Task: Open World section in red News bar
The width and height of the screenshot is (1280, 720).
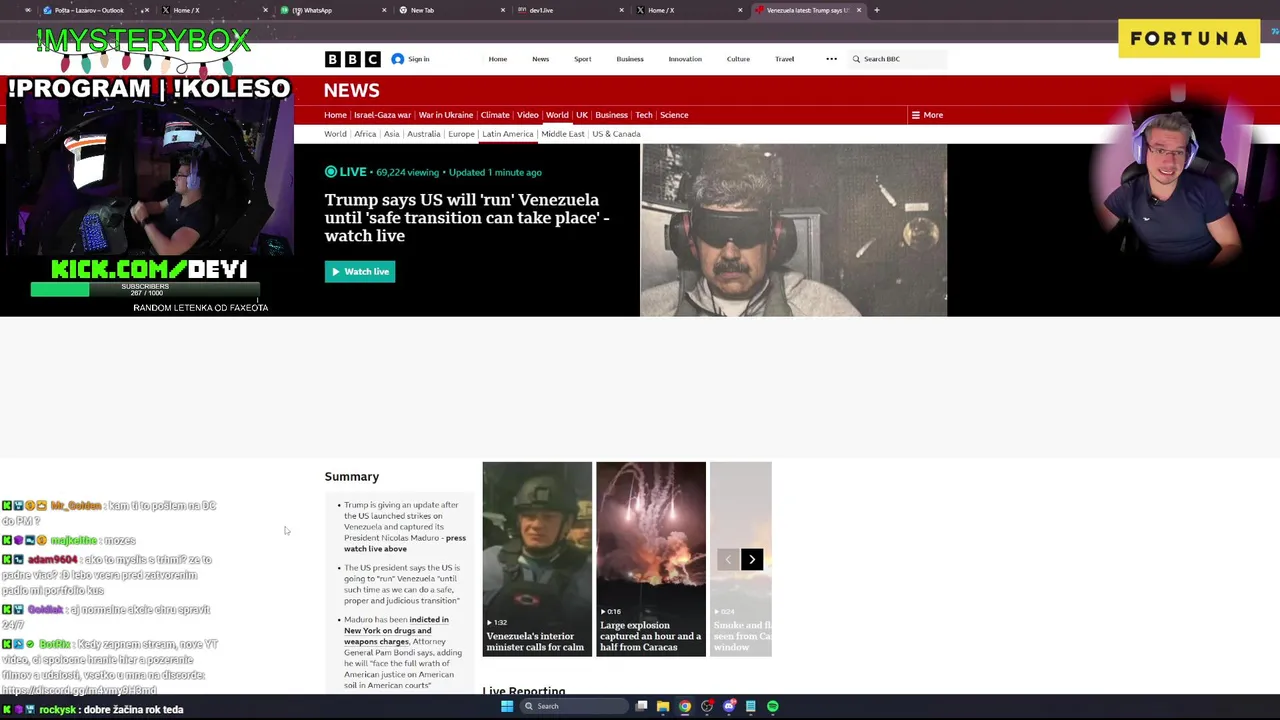Action: [x=557, y=115]
